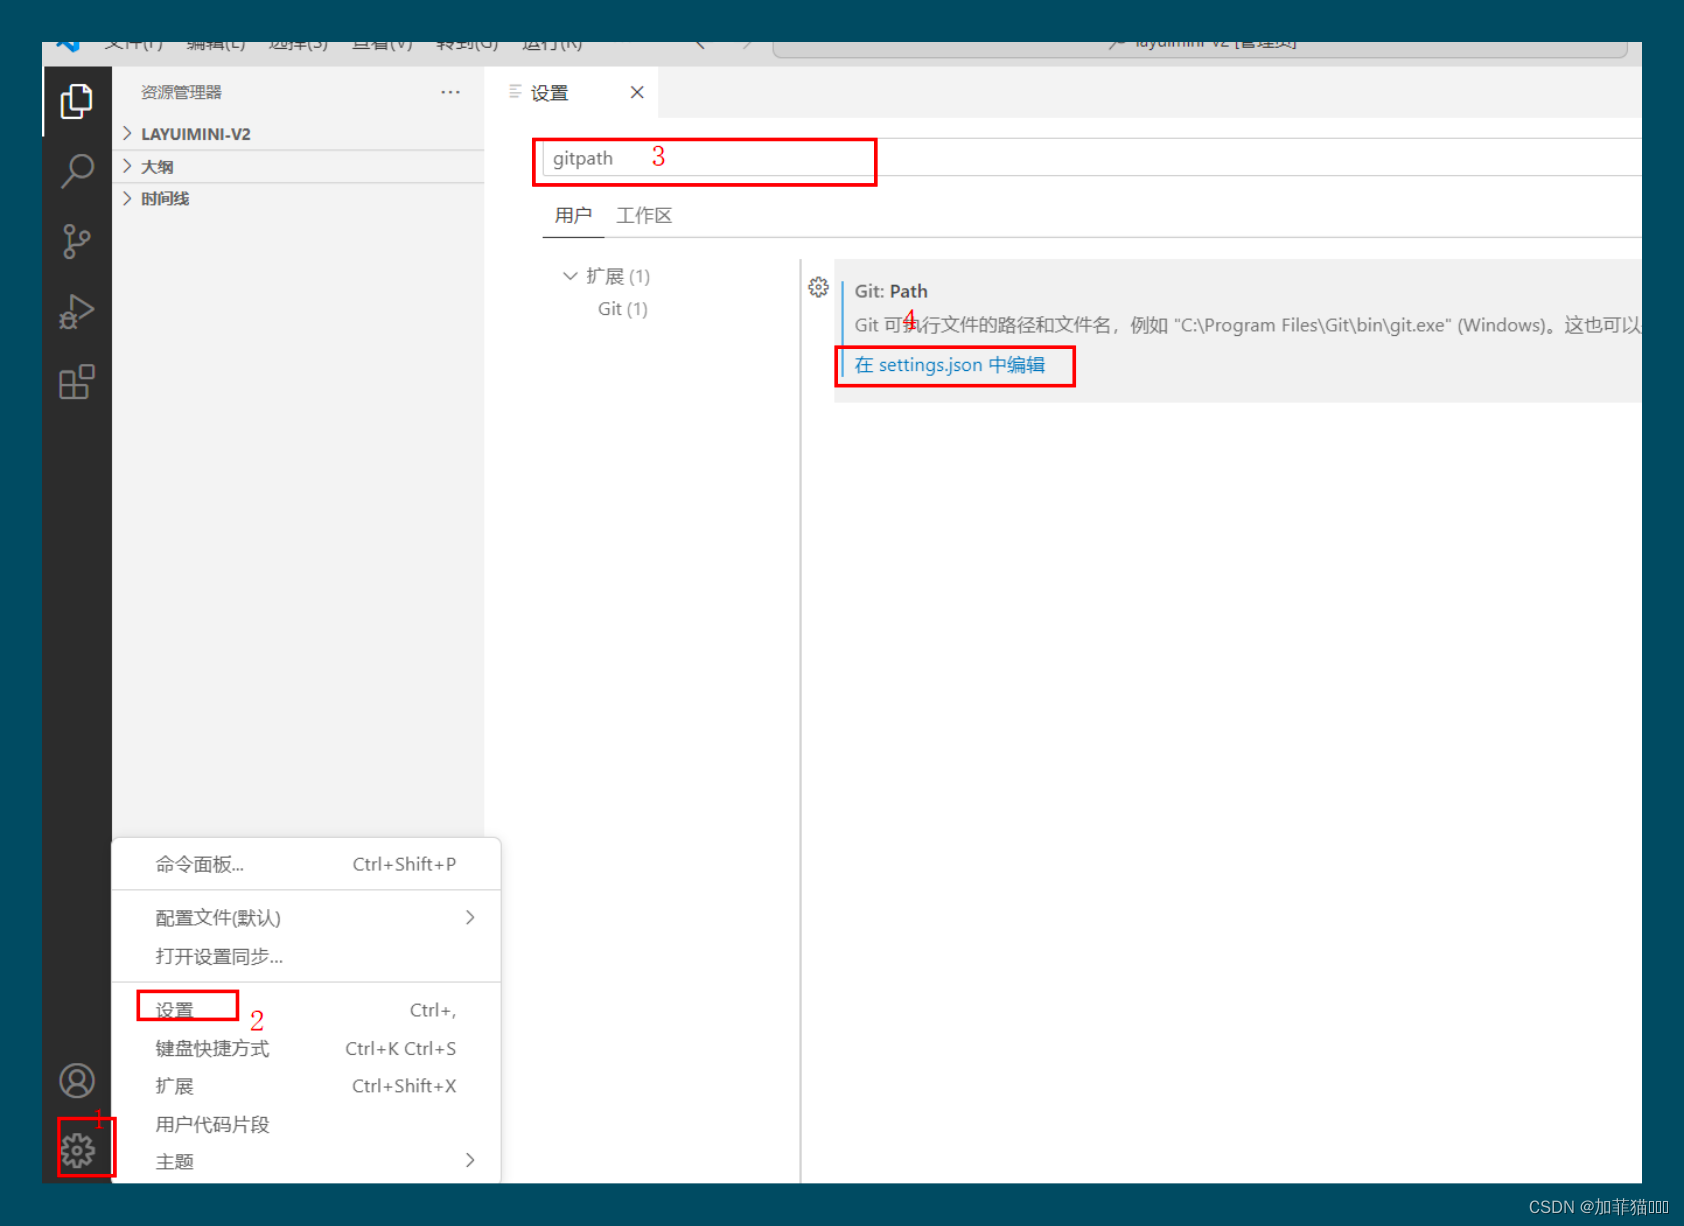
Task: Open the Source Control view
Action: pos(76,241)
